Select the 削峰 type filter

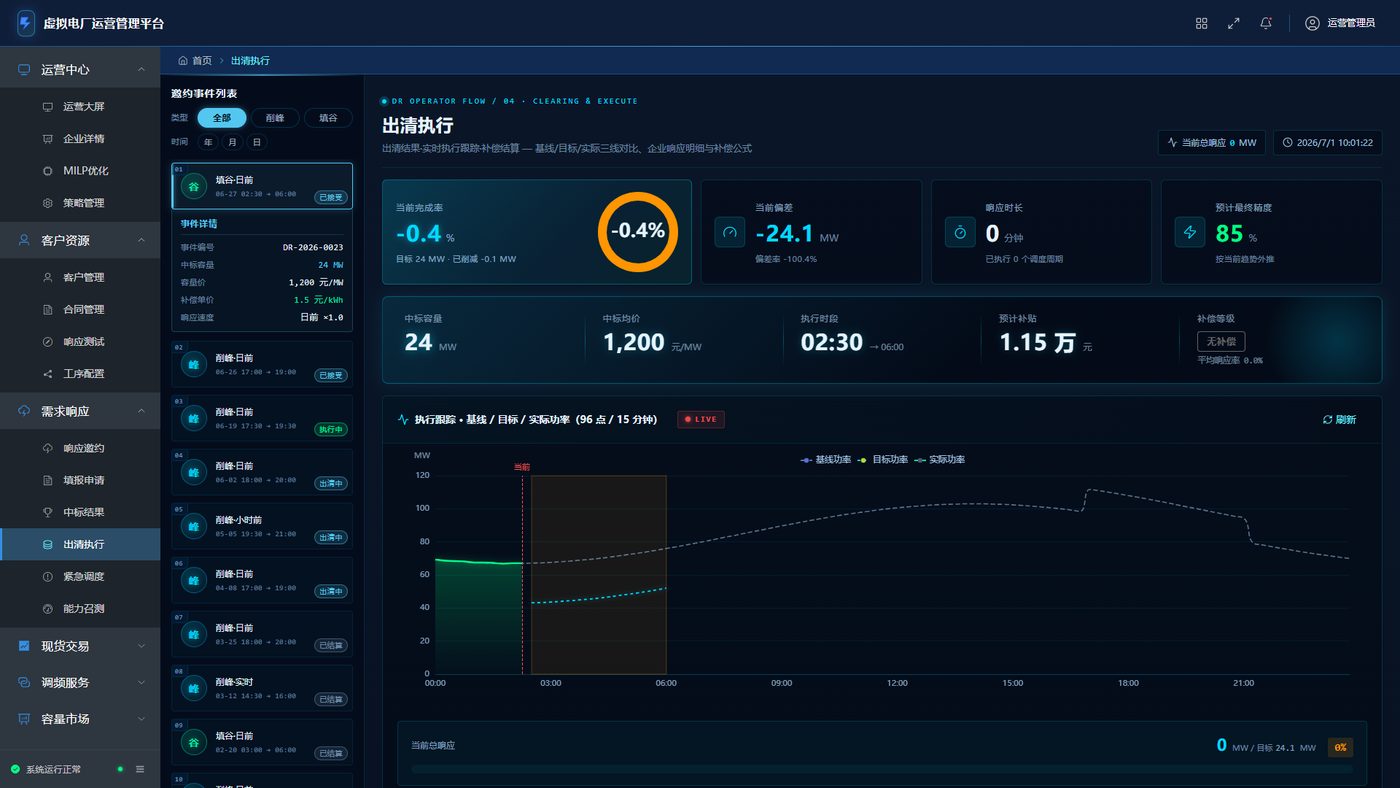point(275,117)
